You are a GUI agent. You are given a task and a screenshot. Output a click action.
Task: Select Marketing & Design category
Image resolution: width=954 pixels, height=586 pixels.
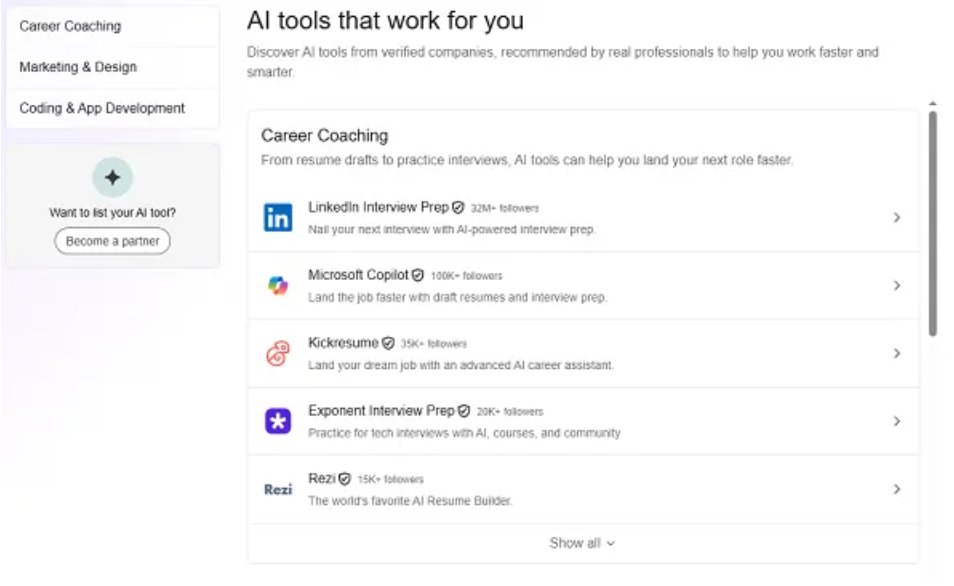[x=78, y=67]
